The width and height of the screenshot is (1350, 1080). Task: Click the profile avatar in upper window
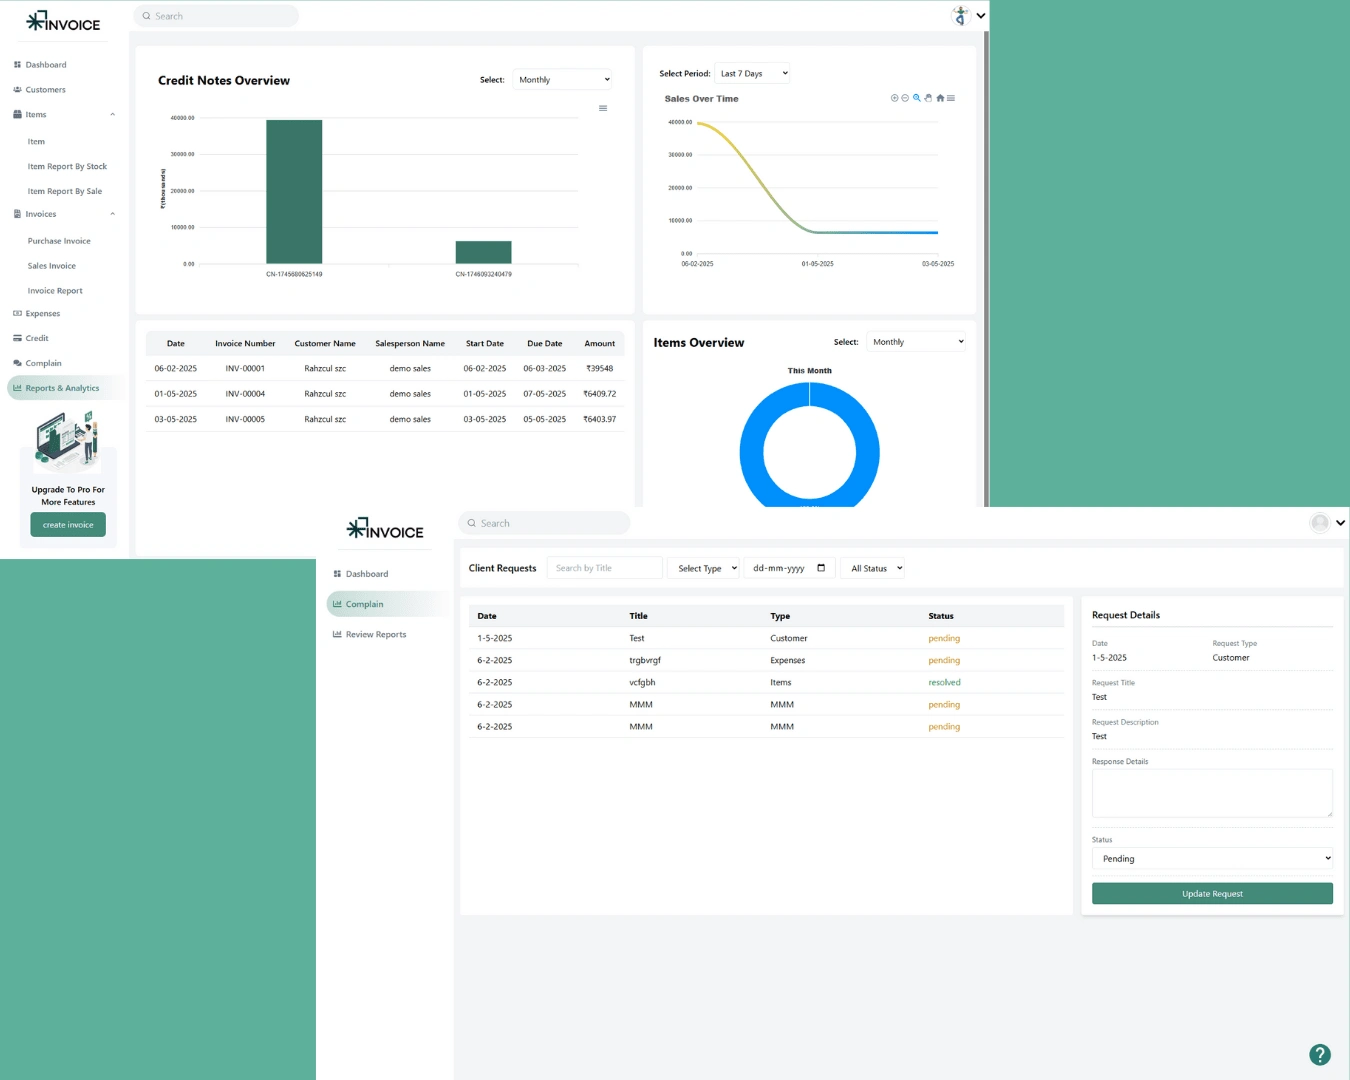[x=960, y=16]
